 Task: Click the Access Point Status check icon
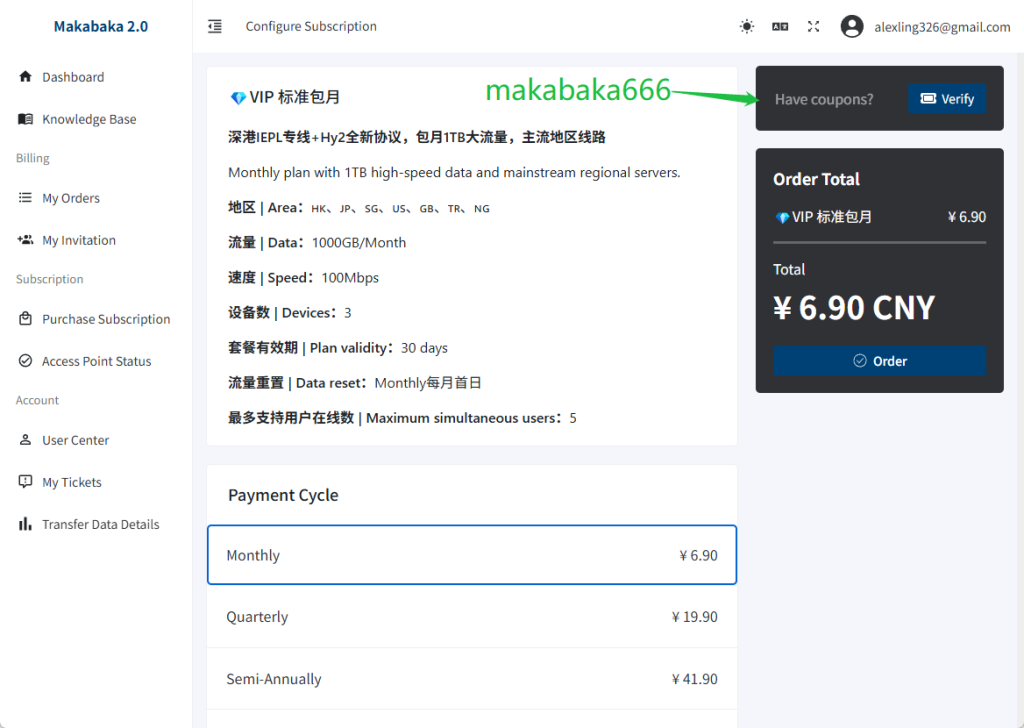26,361
